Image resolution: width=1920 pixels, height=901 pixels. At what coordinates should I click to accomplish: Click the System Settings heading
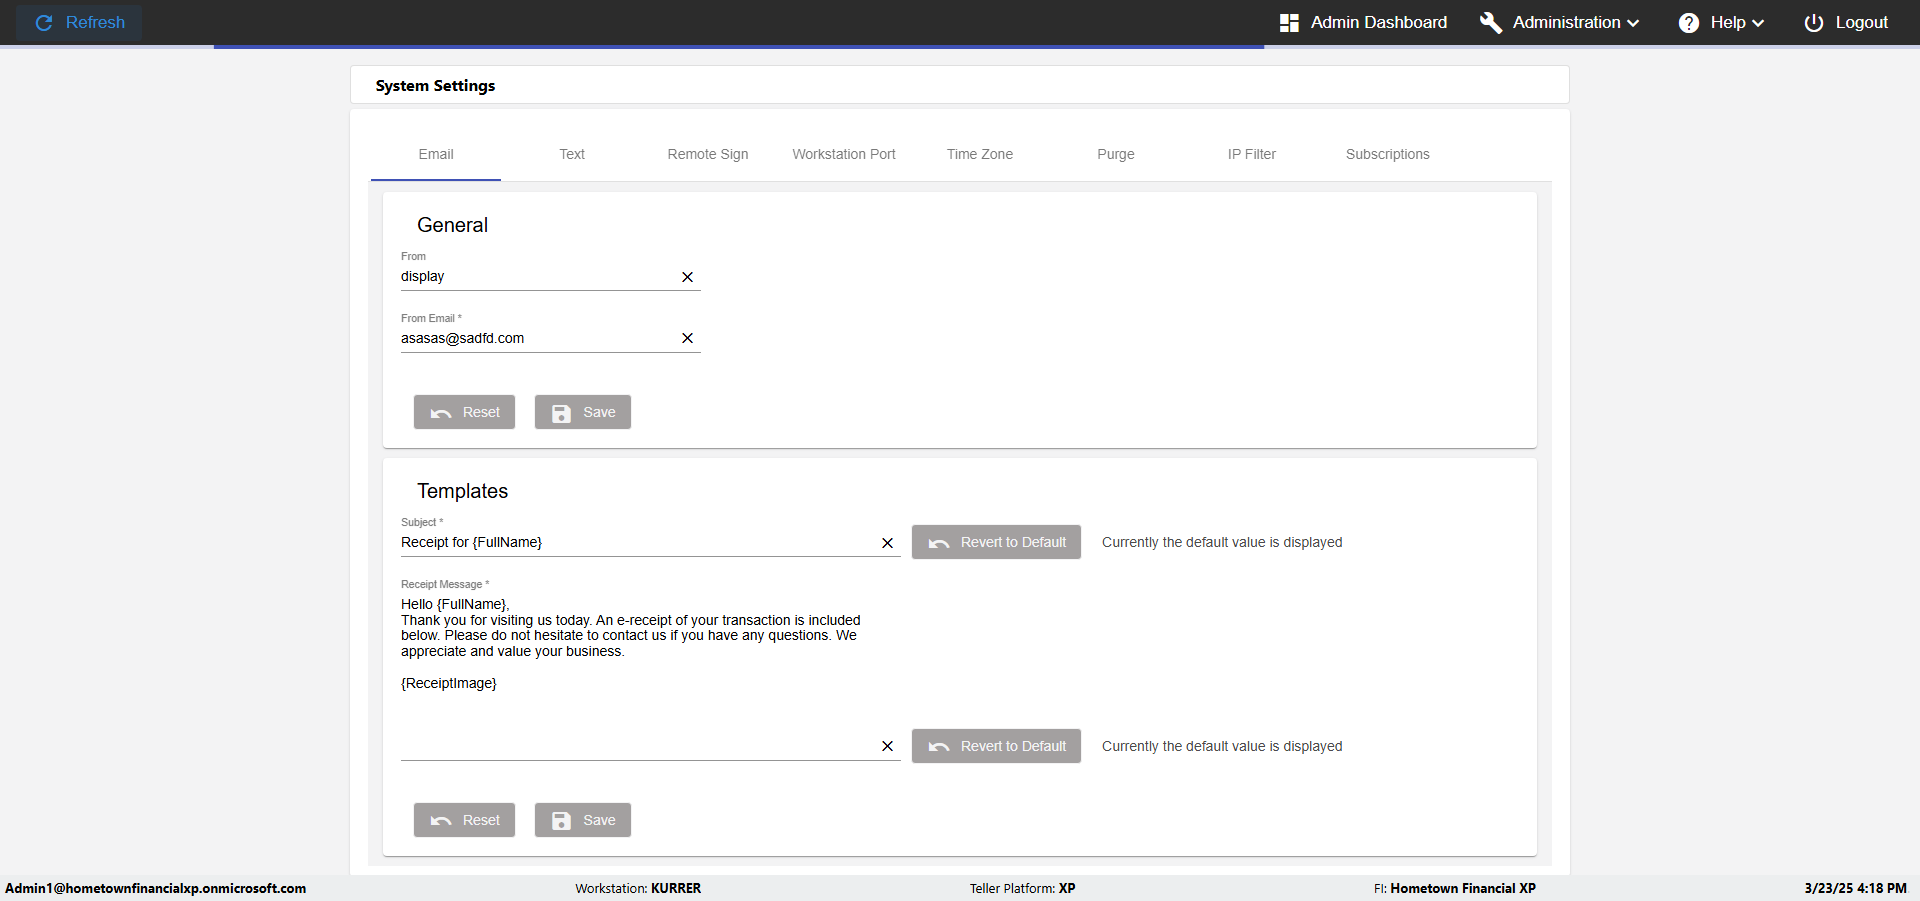435,86
